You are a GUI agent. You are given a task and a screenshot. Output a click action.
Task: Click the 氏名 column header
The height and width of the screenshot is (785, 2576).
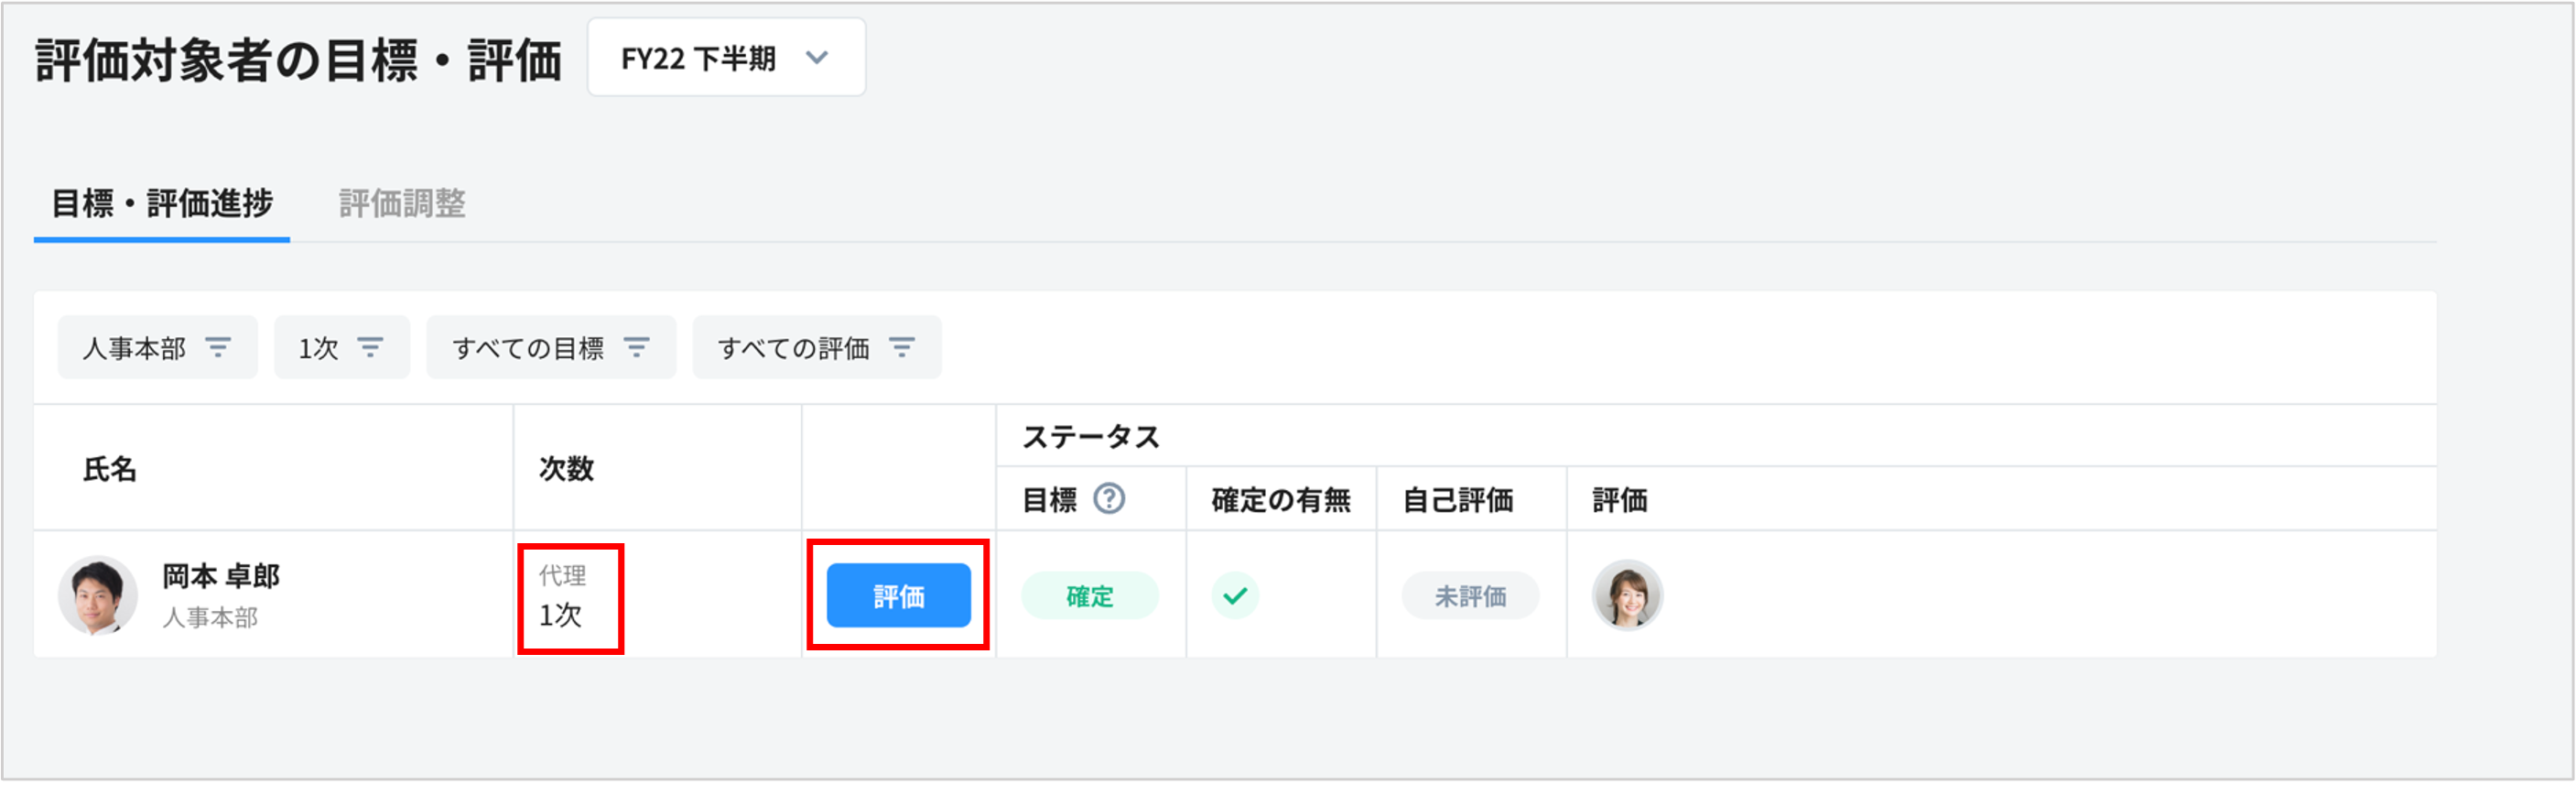tap(110, 468)
